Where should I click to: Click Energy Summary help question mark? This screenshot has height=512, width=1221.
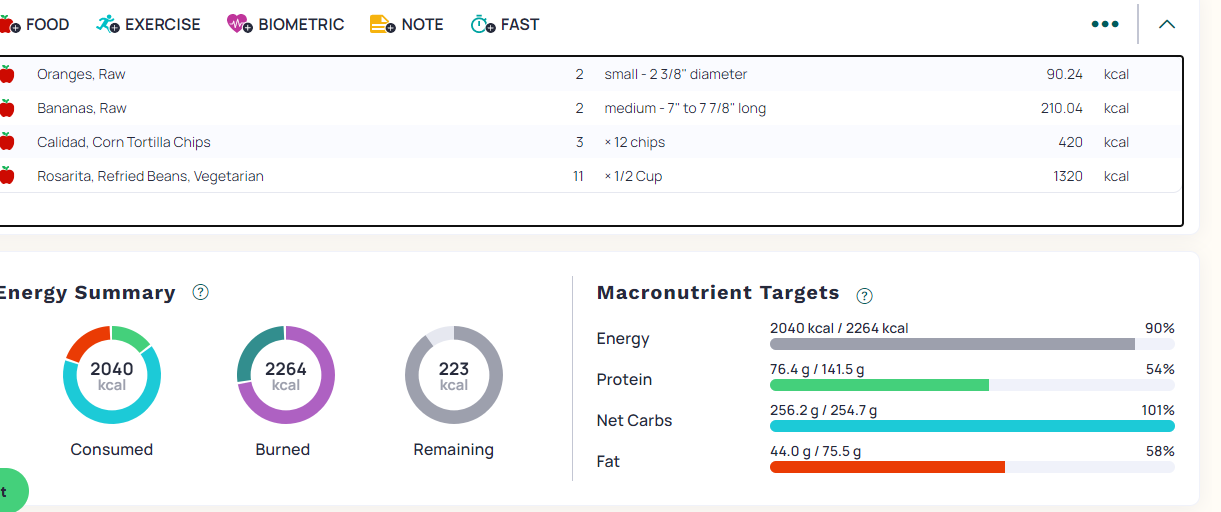pyautogui.click(x=200, y=292)
